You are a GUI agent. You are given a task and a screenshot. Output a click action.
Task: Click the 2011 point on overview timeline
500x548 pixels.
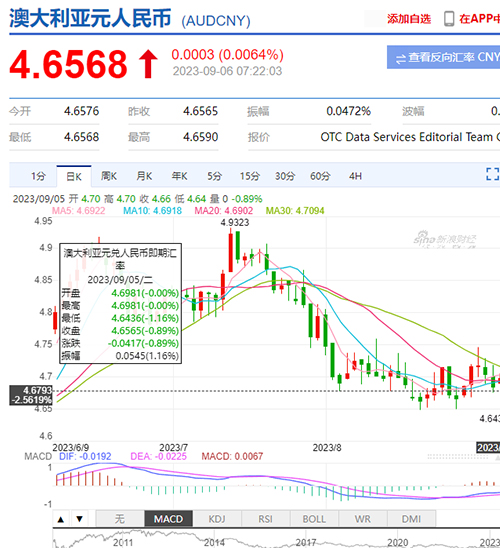(x=123, y=542)
